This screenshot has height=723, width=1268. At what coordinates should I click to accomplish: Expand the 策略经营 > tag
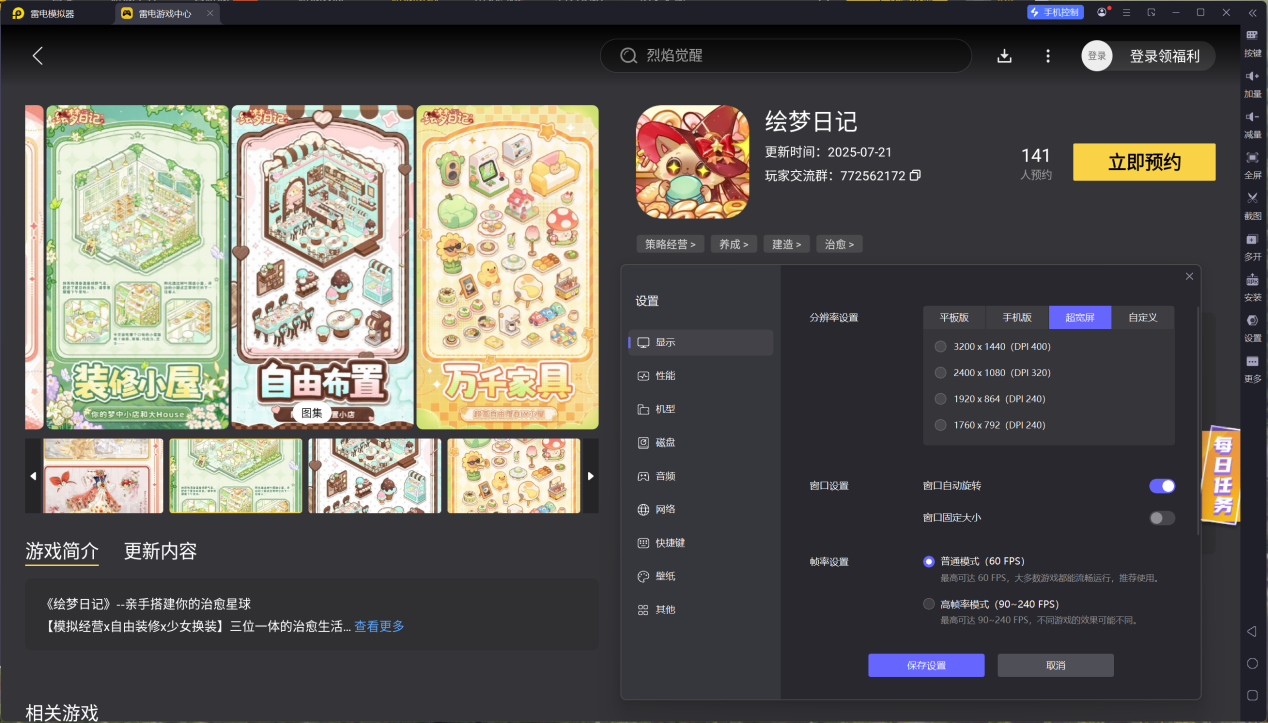(x=670, y=244)
